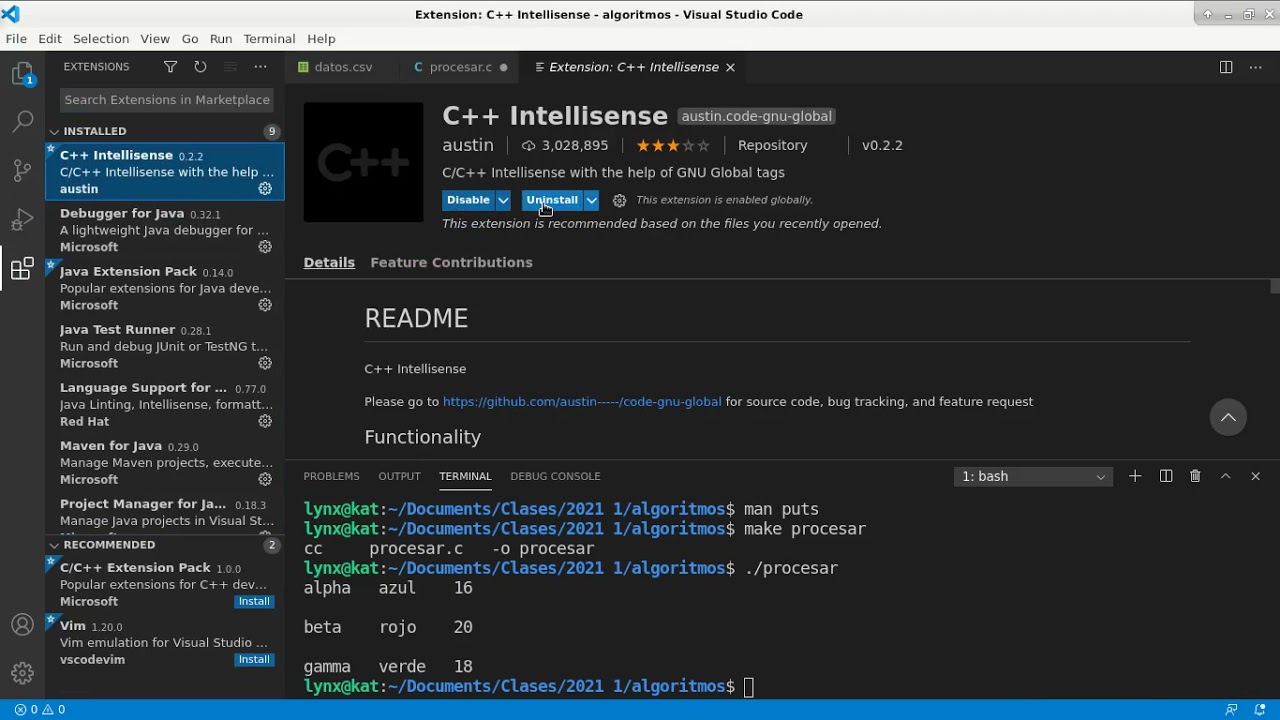1280x720 pixels.
Task: Show errors and warnings in status bar
Action: coord(40,709)
